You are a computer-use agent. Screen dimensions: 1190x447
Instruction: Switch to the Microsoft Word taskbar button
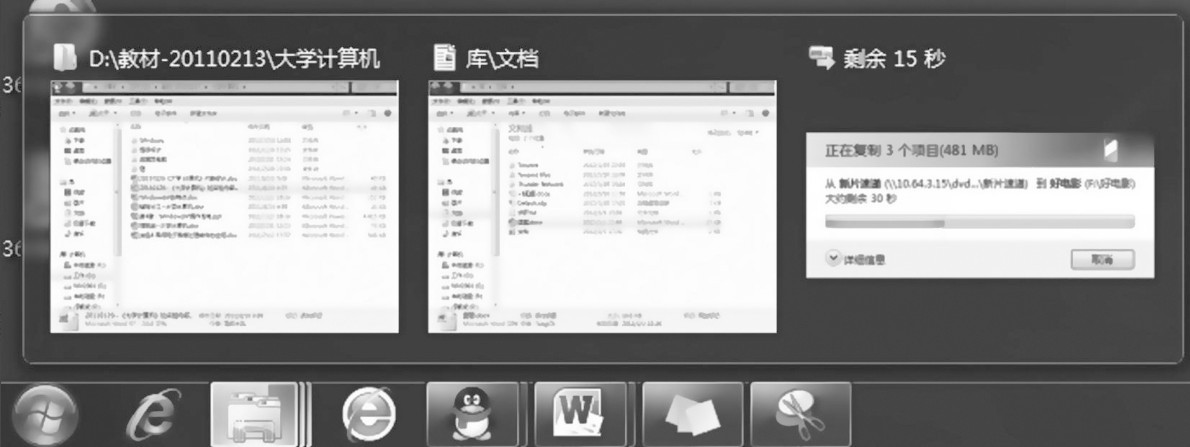(581, 414)
